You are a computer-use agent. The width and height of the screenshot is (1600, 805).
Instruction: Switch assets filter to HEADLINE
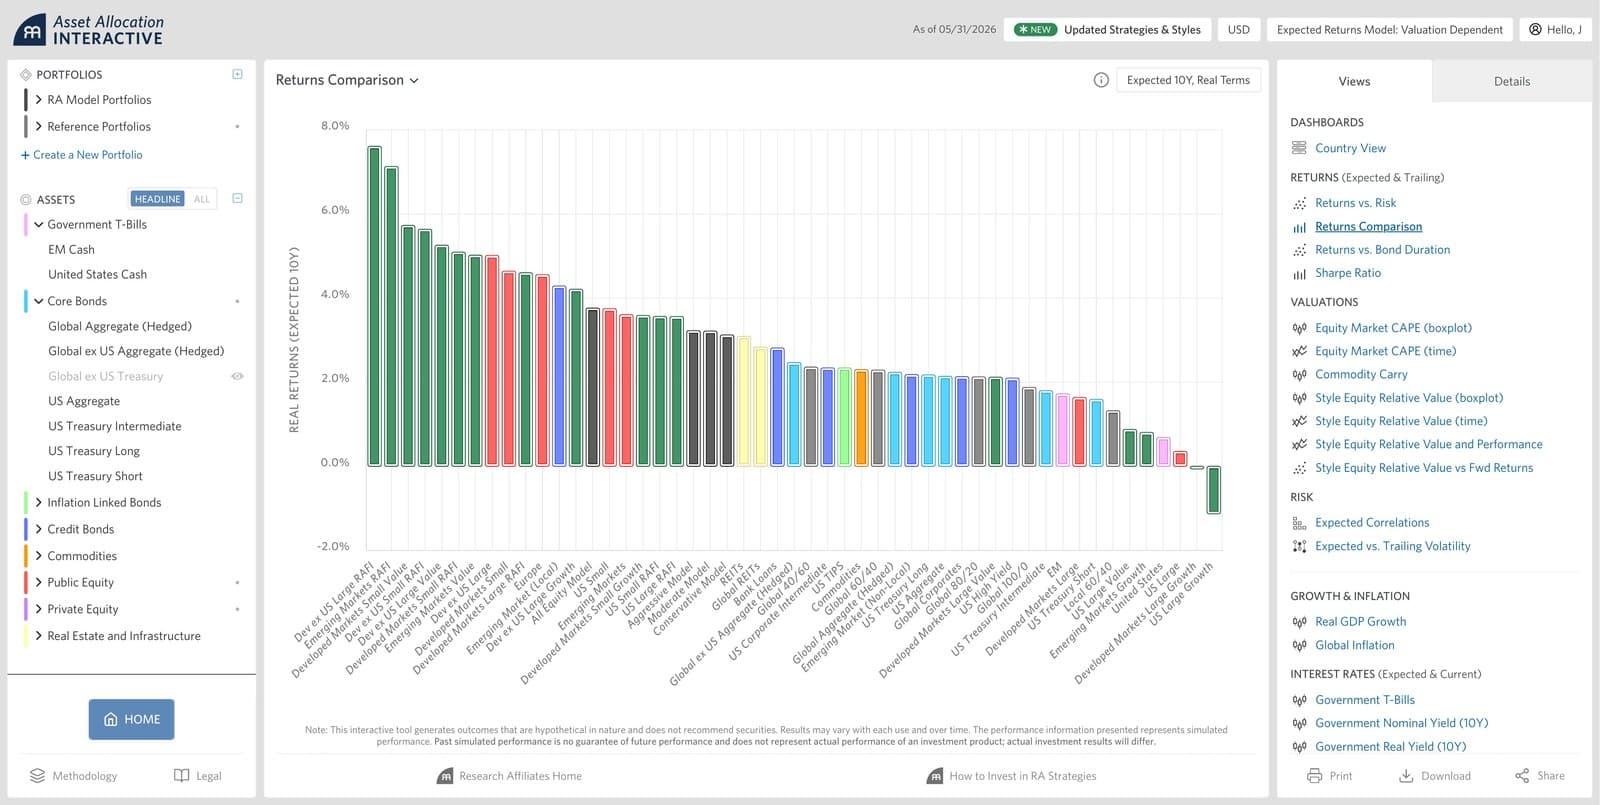[x=157, y=199]
